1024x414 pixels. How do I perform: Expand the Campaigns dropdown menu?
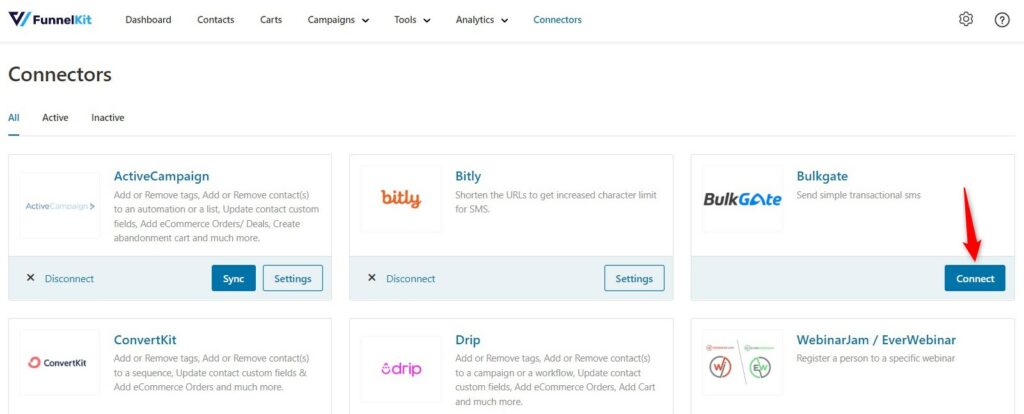point(338,20)
